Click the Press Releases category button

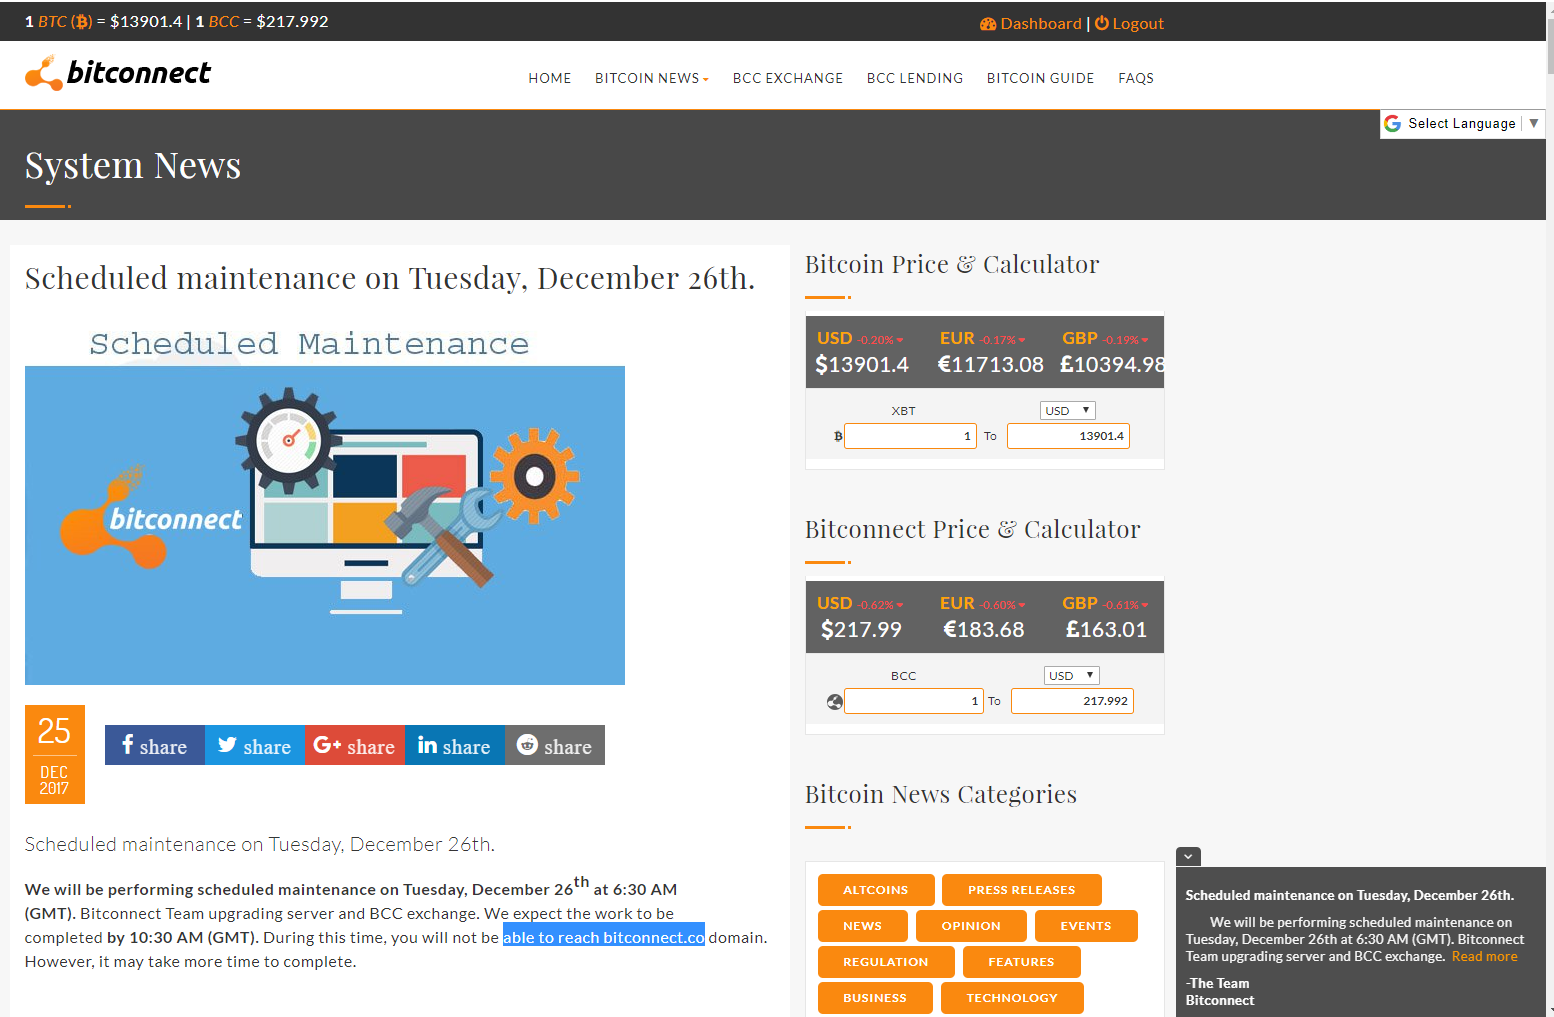pyautogui.click(x=1022, y=890)
